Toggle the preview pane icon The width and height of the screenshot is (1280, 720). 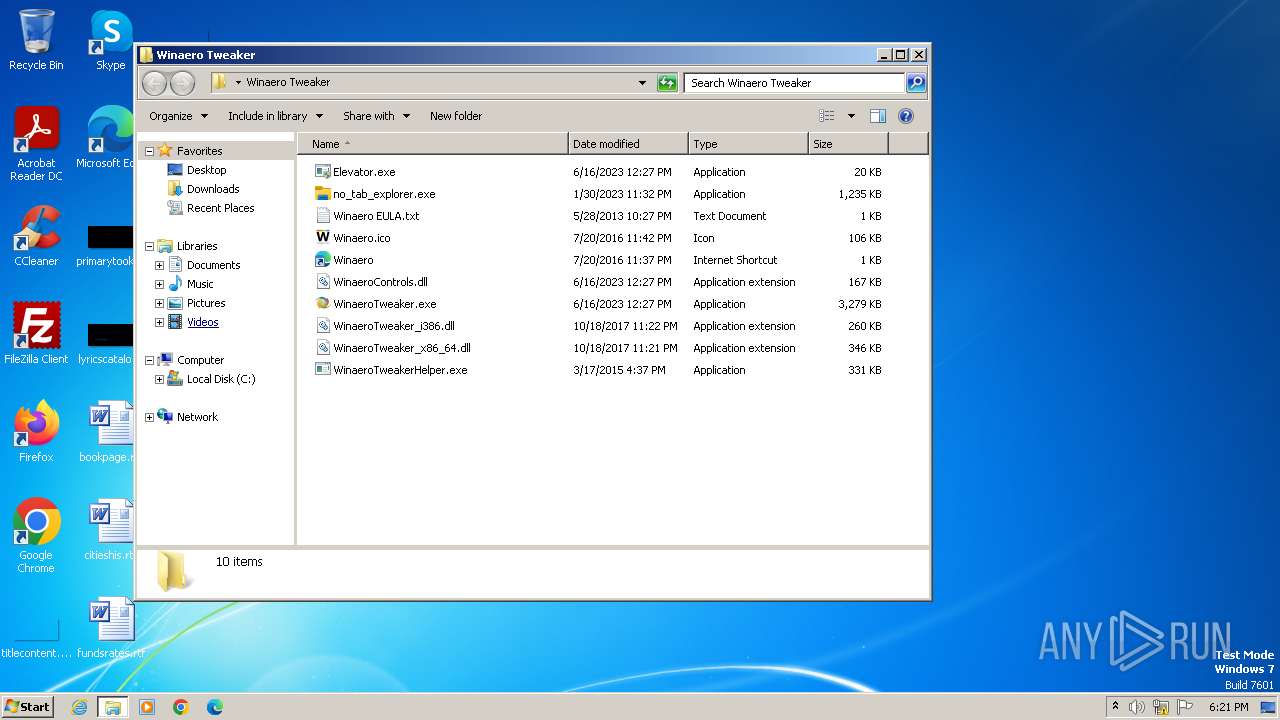877,116
